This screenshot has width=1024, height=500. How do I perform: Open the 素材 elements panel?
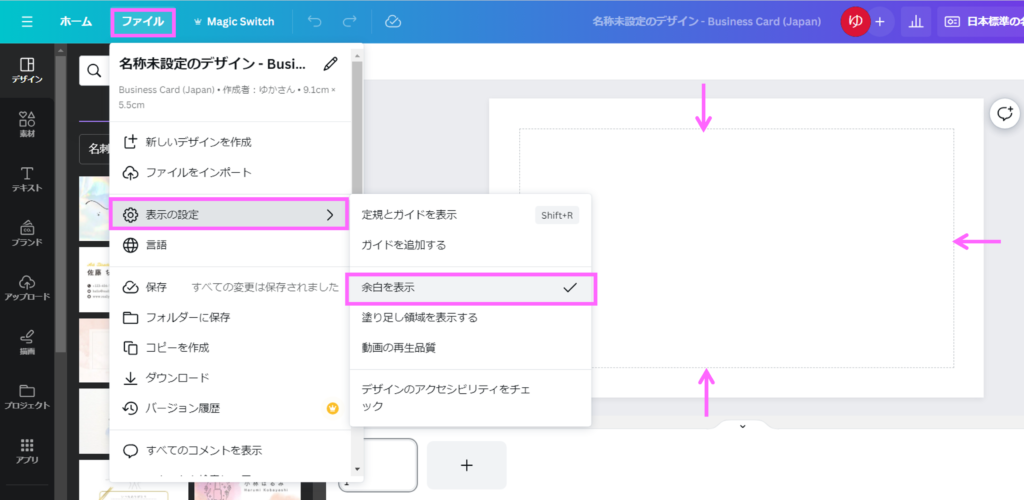tap(27, 124)
